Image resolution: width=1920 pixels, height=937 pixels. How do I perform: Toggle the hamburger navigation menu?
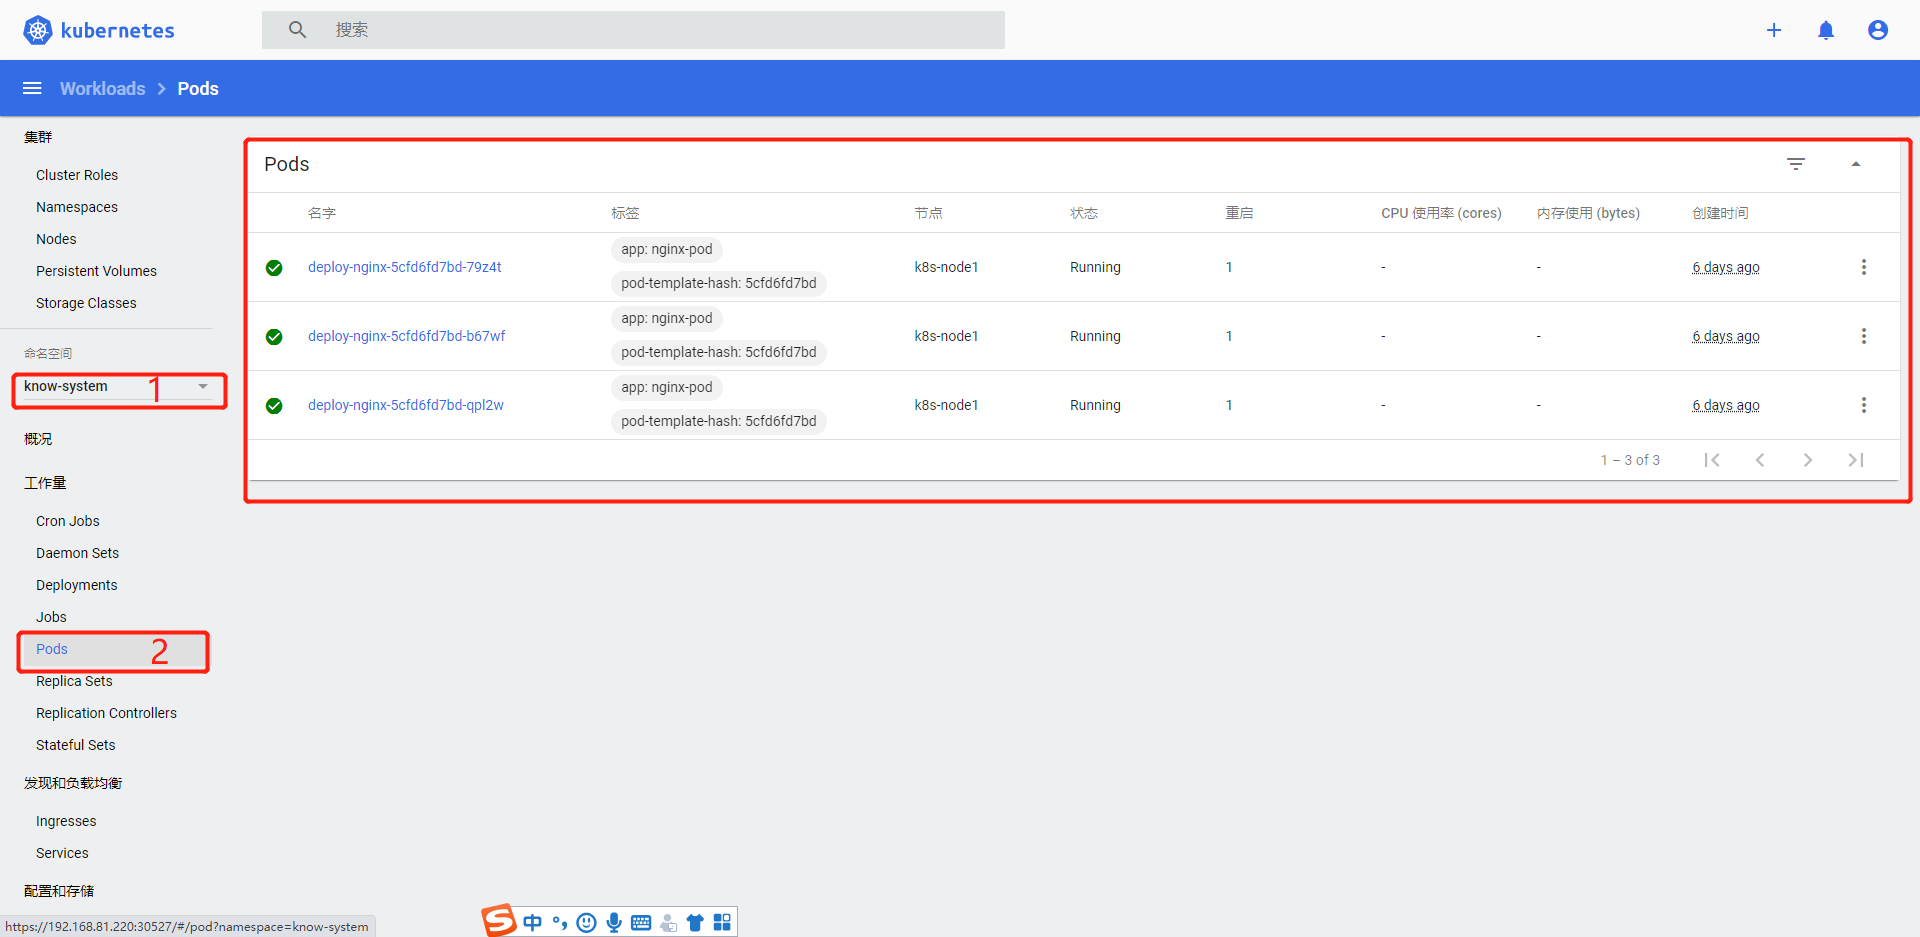tap(32, 88)
